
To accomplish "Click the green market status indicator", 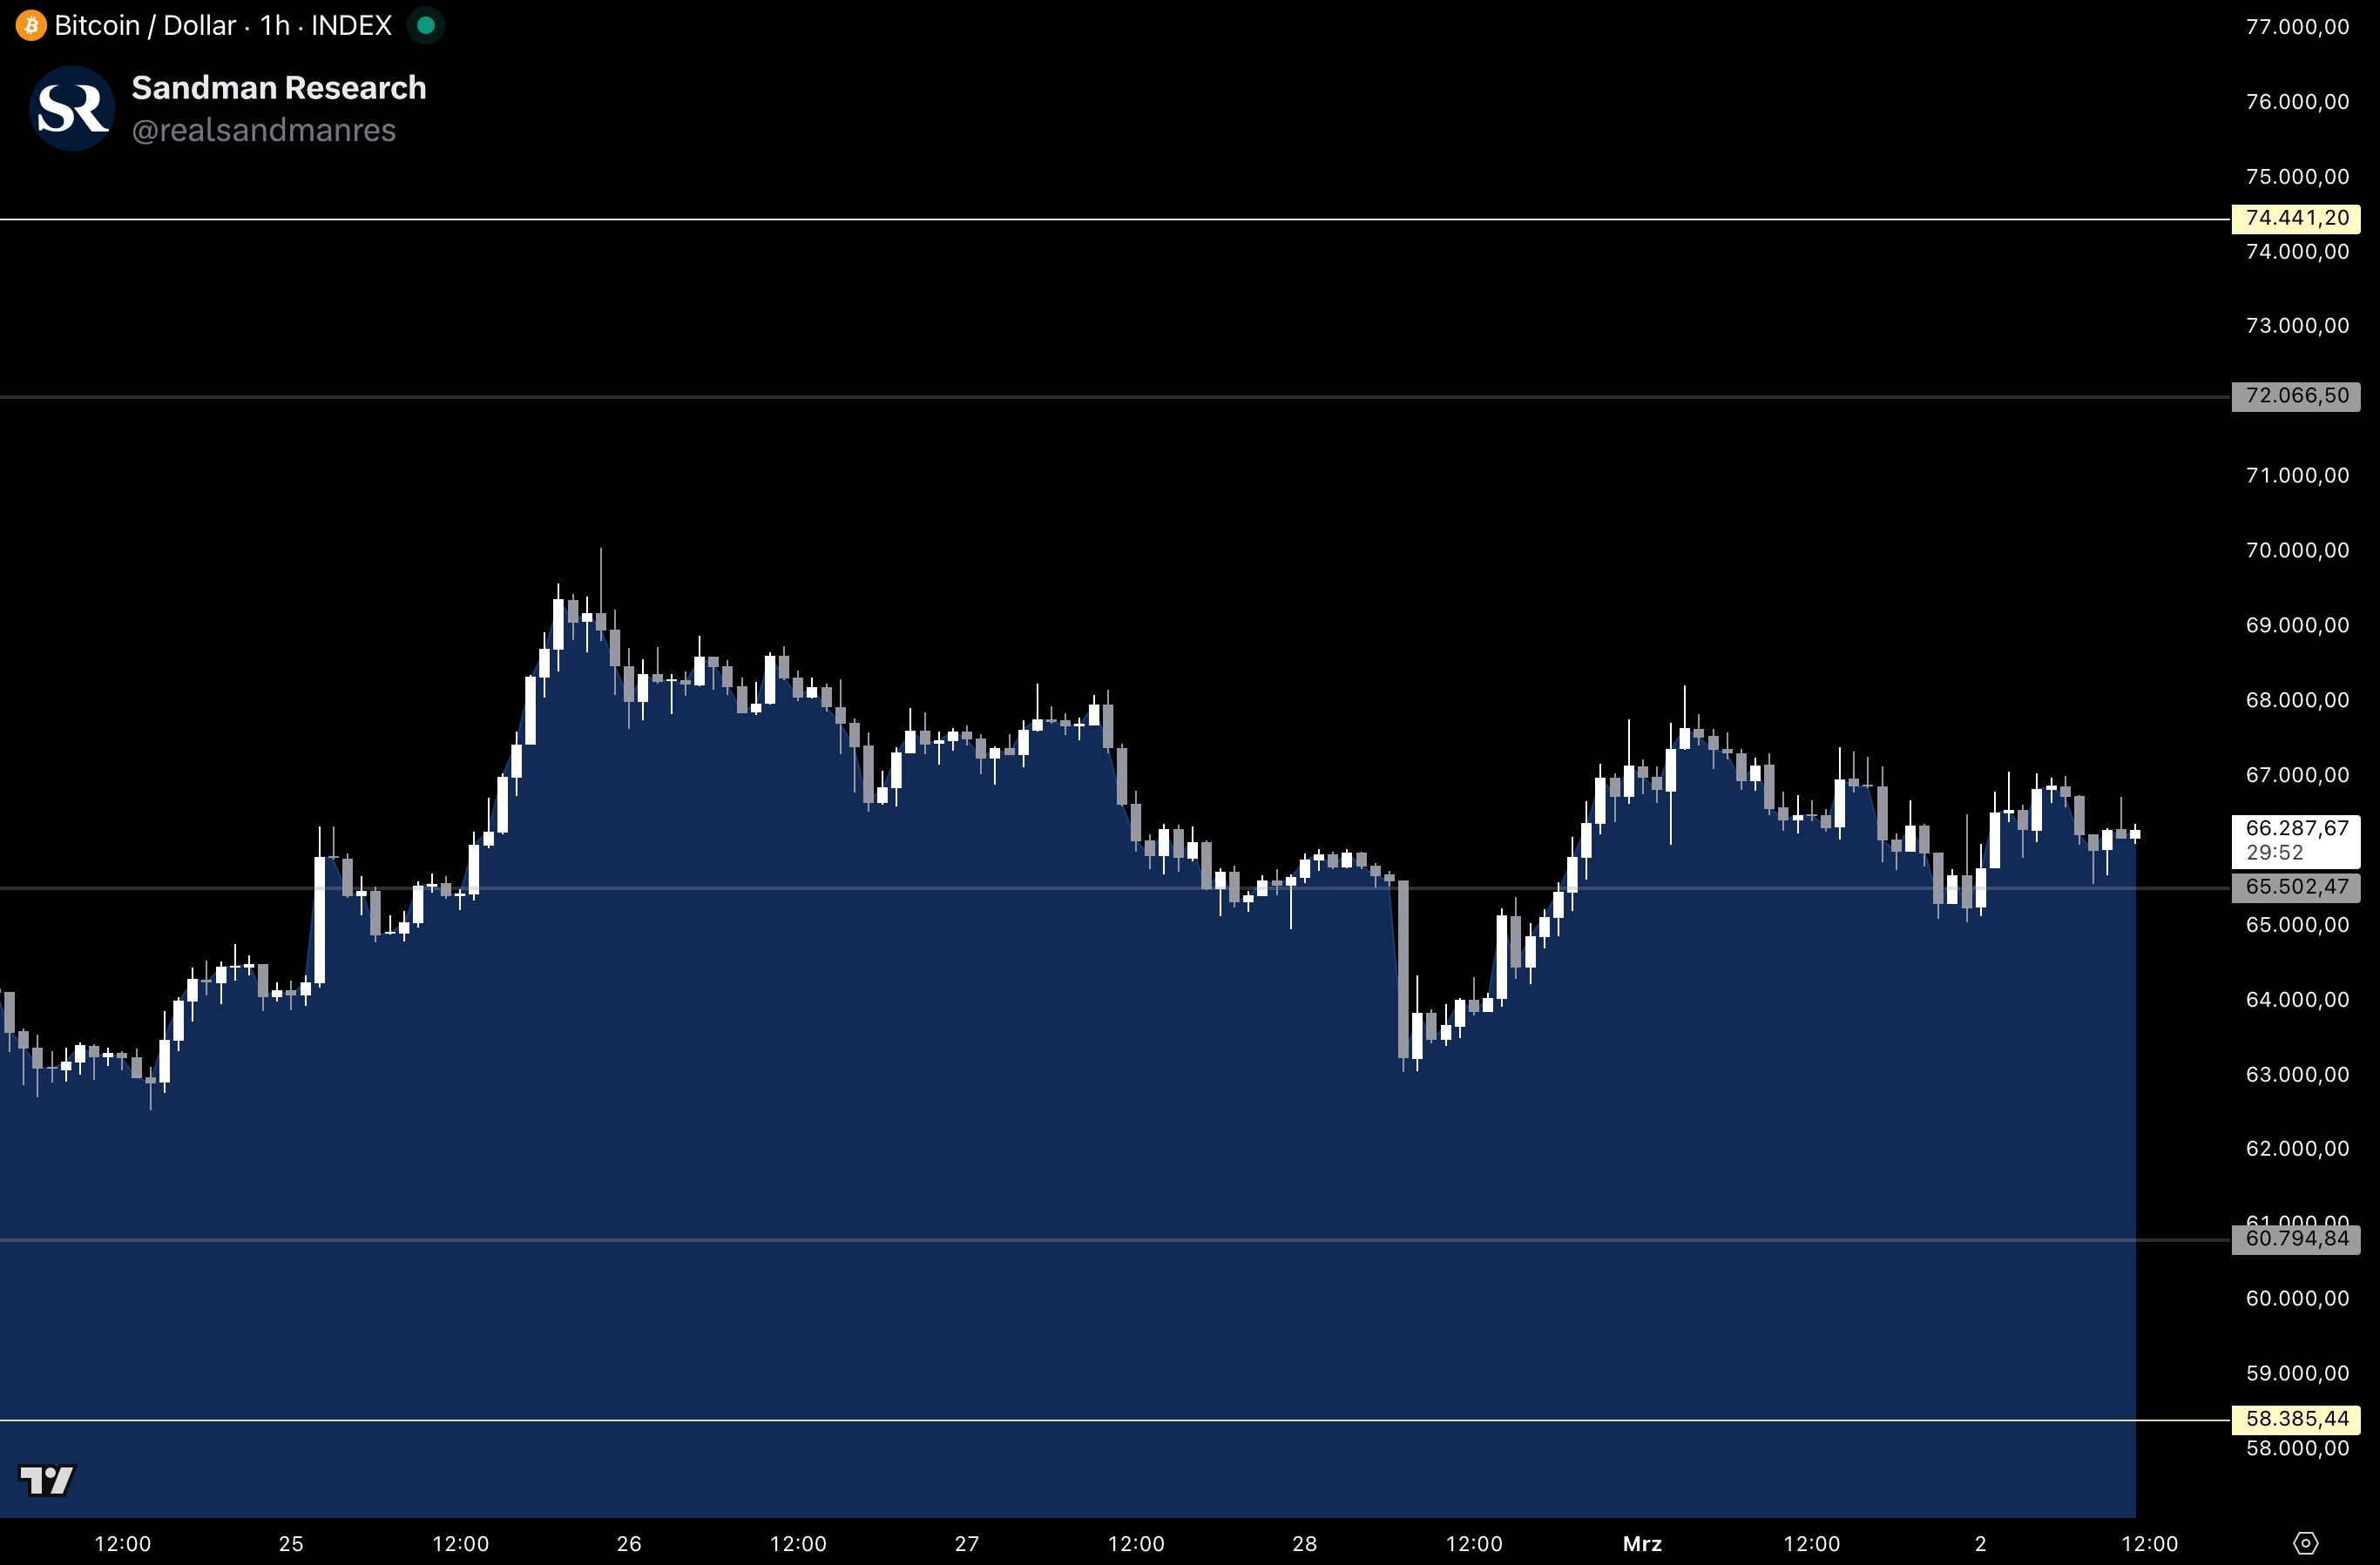I will 426,25.
